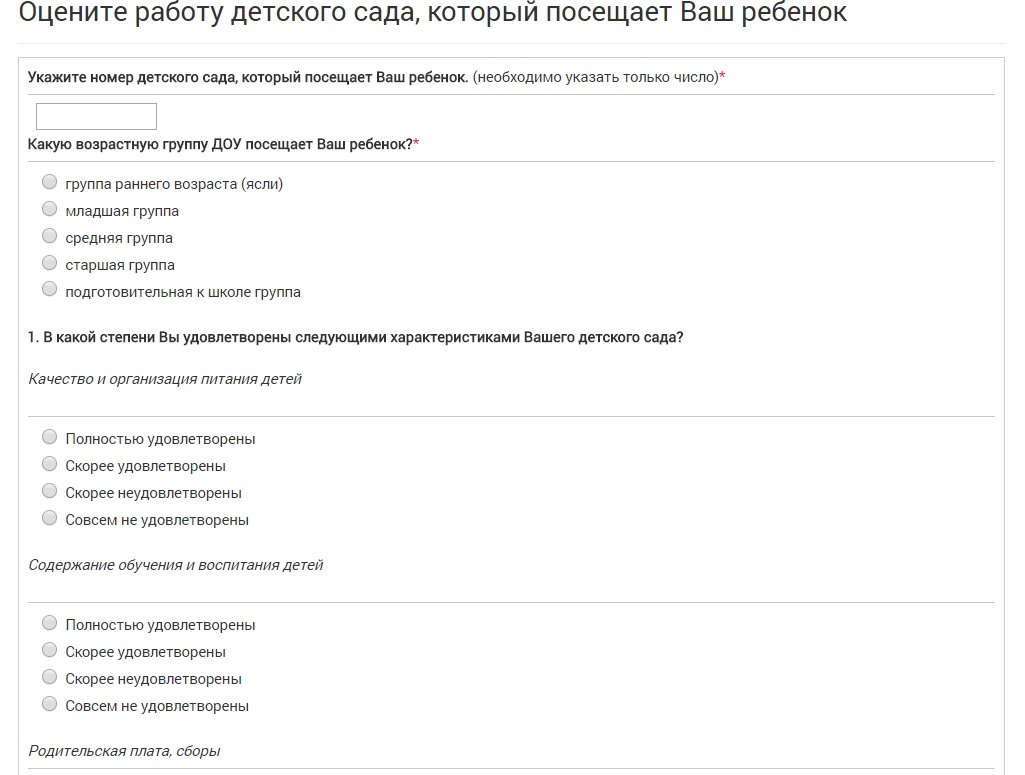Select 'средняя группа' age group option
The width and height of the screenshot is (1025, 775).
coord(50,235)
